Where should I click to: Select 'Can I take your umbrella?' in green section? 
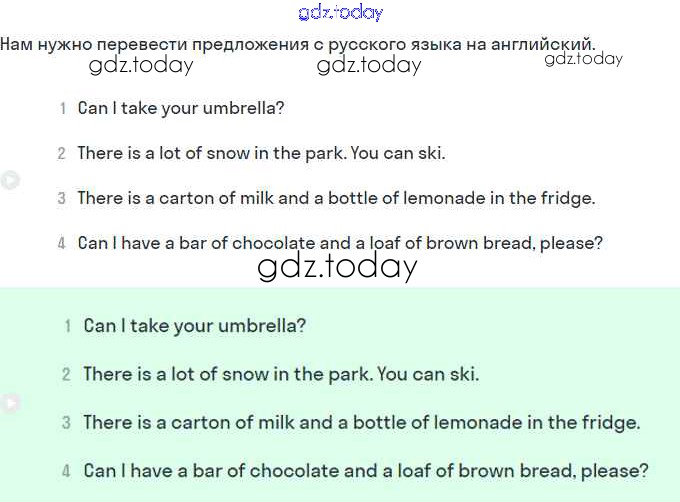pos(195,326)
